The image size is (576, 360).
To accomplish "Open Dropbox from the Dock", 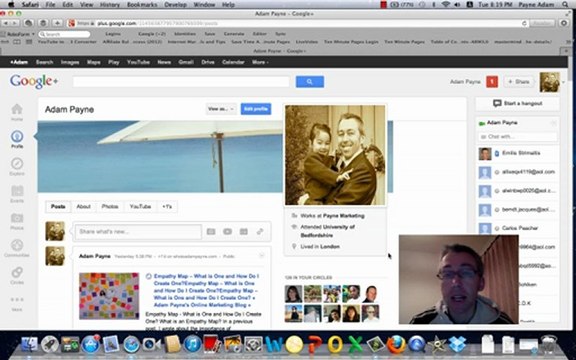I will 457,345.
